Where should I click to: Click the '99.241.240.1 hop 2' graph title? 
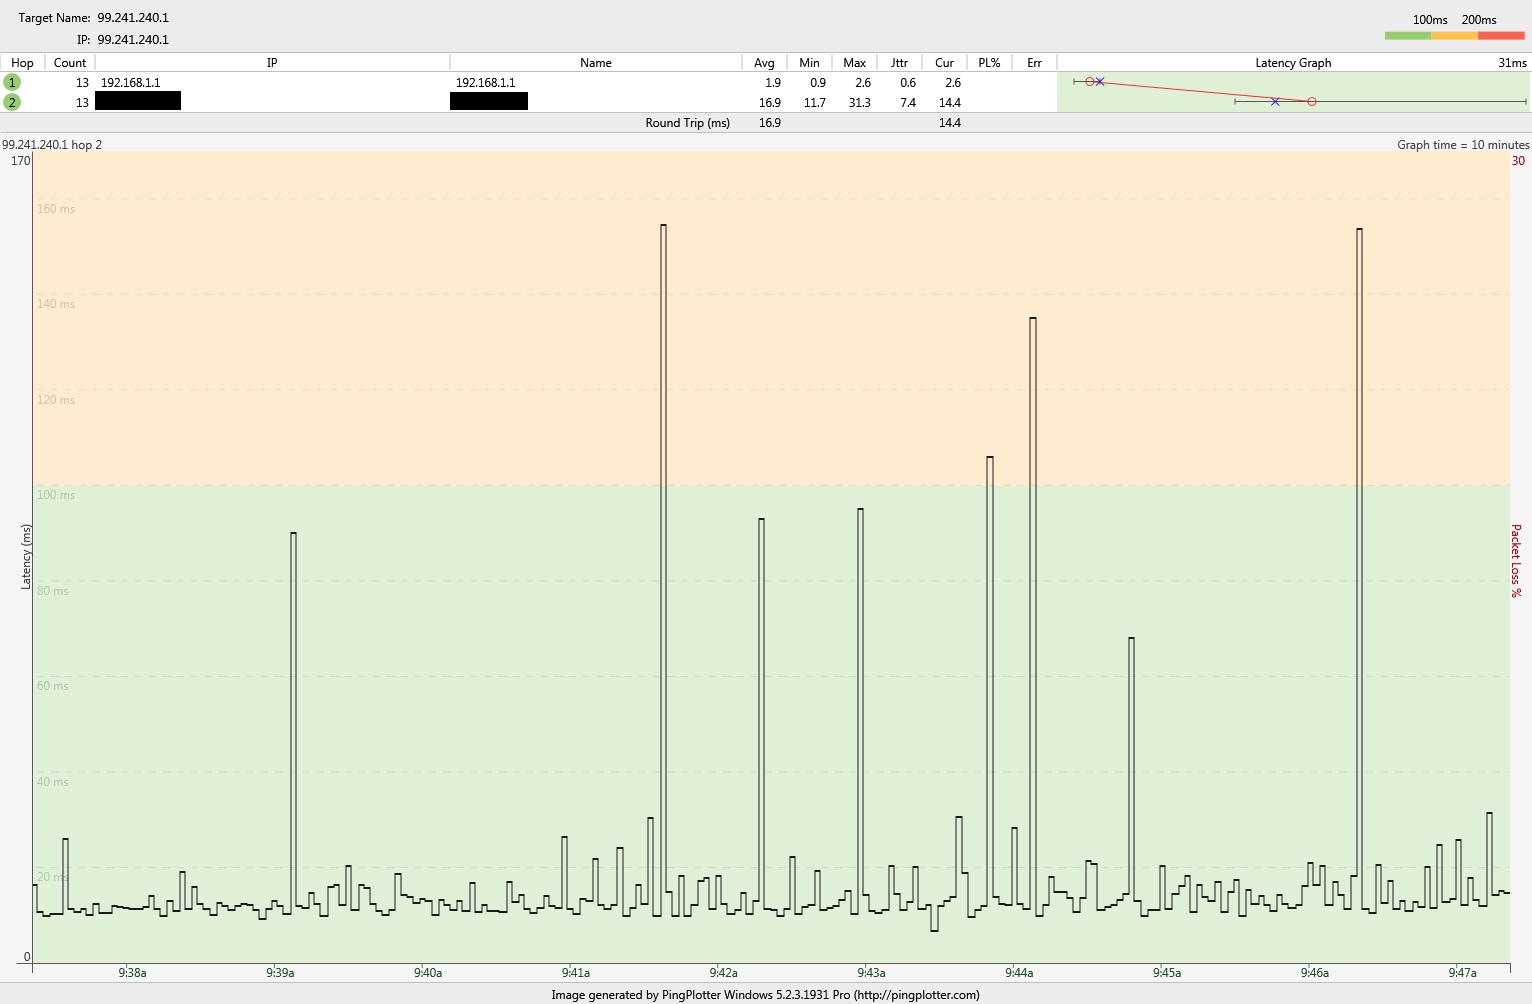pos(52,145)
